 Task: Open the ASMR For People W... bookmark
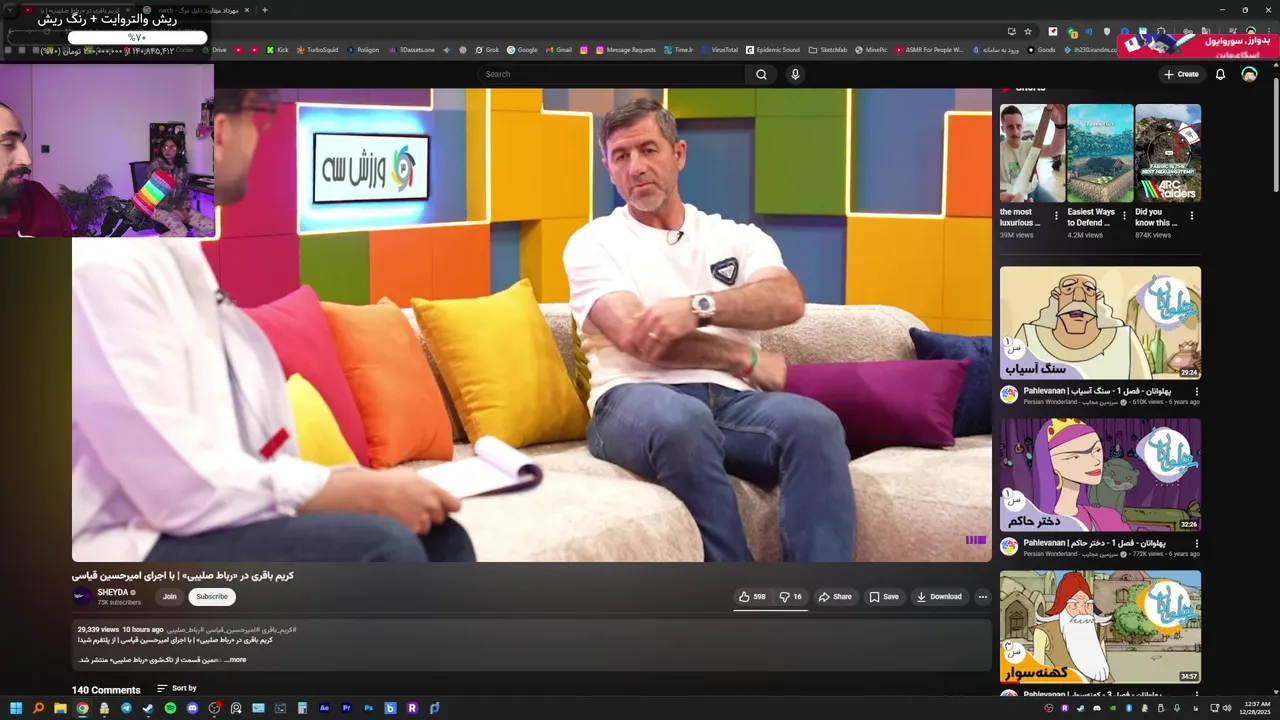(930, 50)
